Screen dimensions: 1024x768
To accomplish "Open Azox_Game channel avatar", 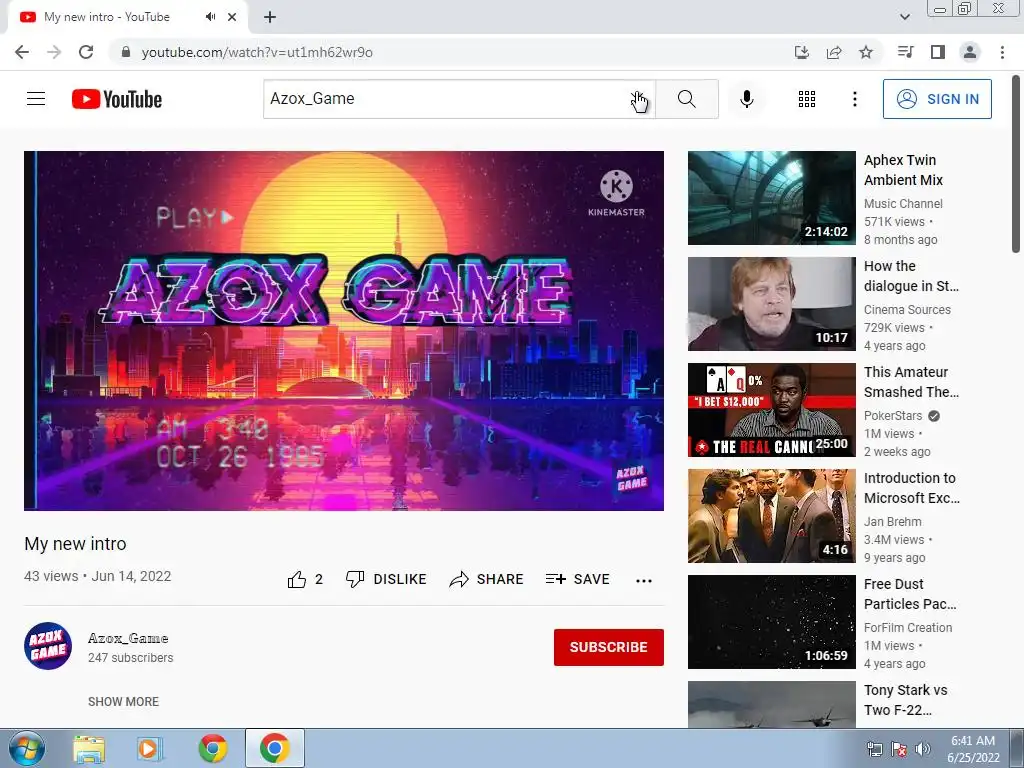I will tap(48, 646).
